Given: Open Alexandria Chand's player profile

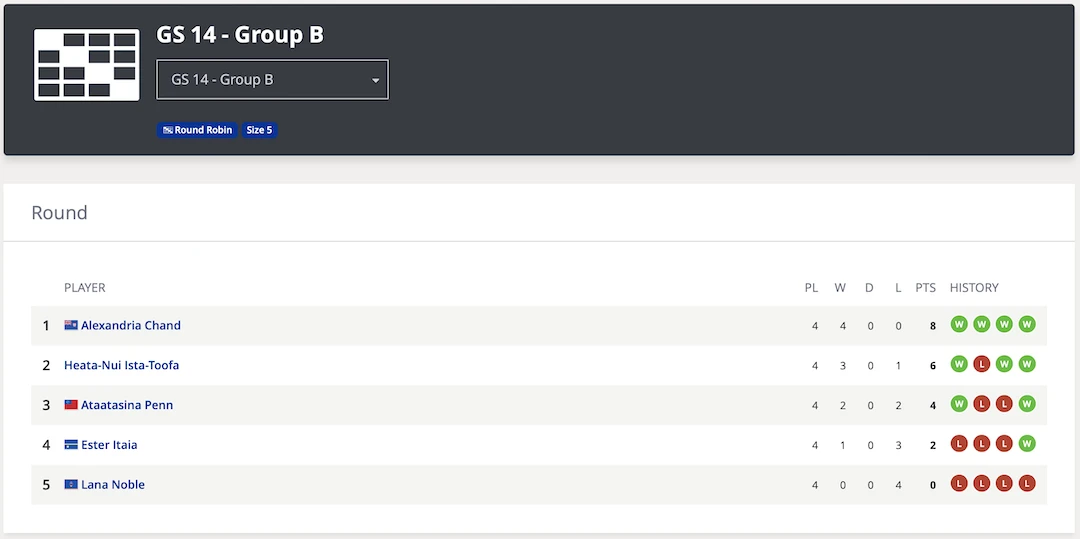Looking at the screenshot, I should pos(131,326).
